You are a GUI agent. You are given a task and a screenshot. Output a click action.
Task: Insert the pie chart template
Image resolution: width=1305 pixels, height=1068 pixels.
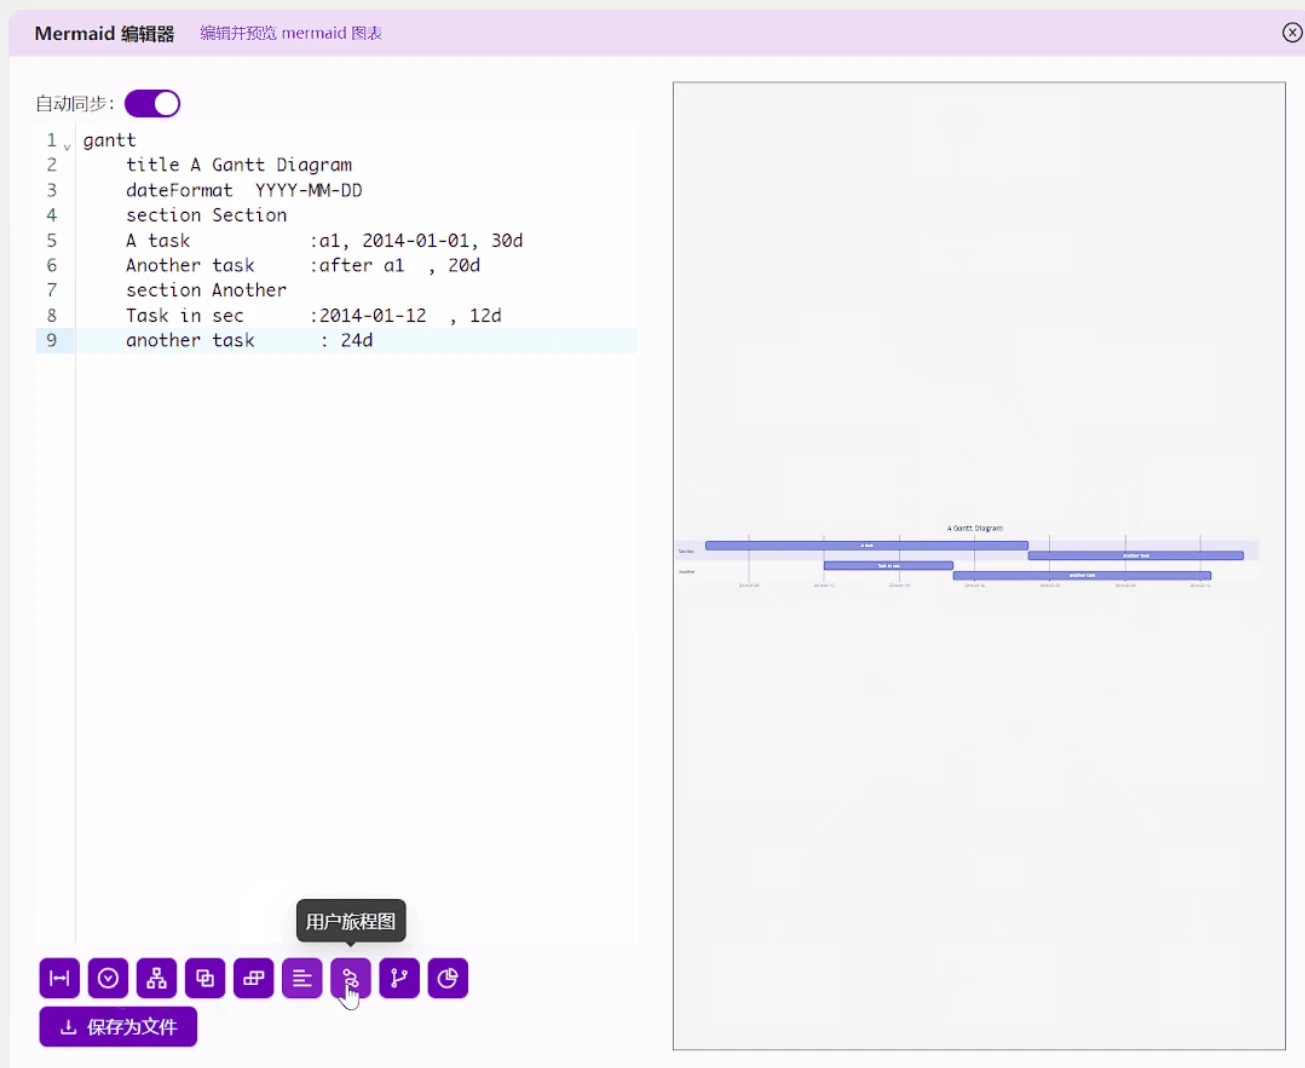click(448, 978)
